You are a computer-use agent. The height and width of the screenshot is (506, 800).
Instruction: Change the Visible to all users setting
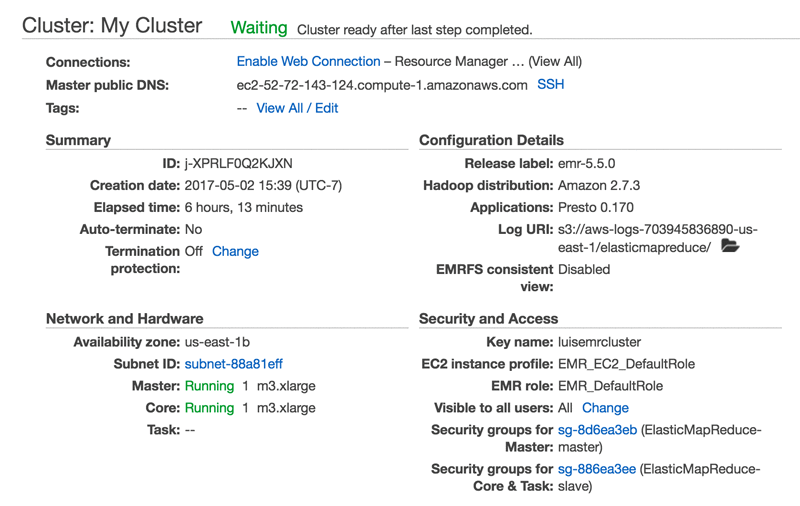point(605,408)
